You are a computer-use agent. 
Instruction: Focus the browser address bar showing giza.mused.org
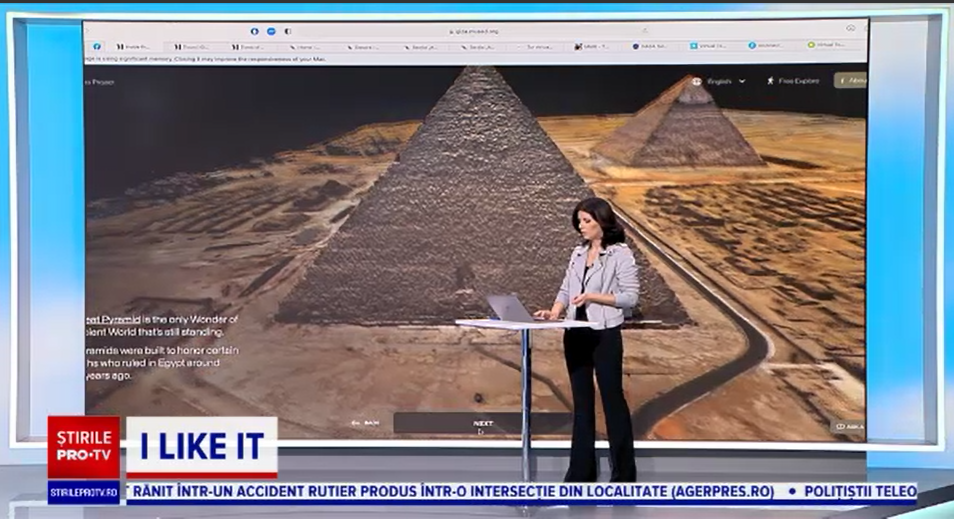click(x=473, y=31)
